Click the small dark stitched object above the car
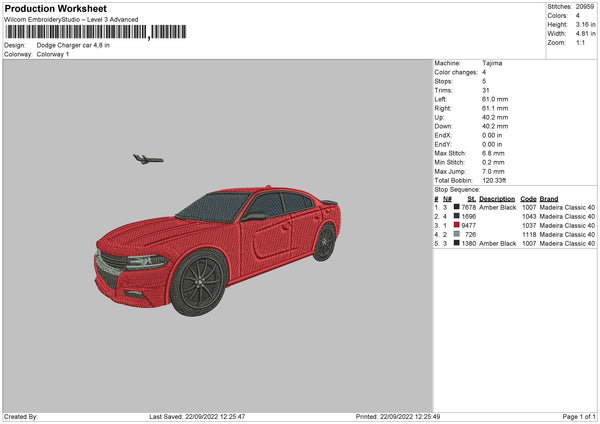This screenshot has height=424, width=600. [x=148, y=159]
